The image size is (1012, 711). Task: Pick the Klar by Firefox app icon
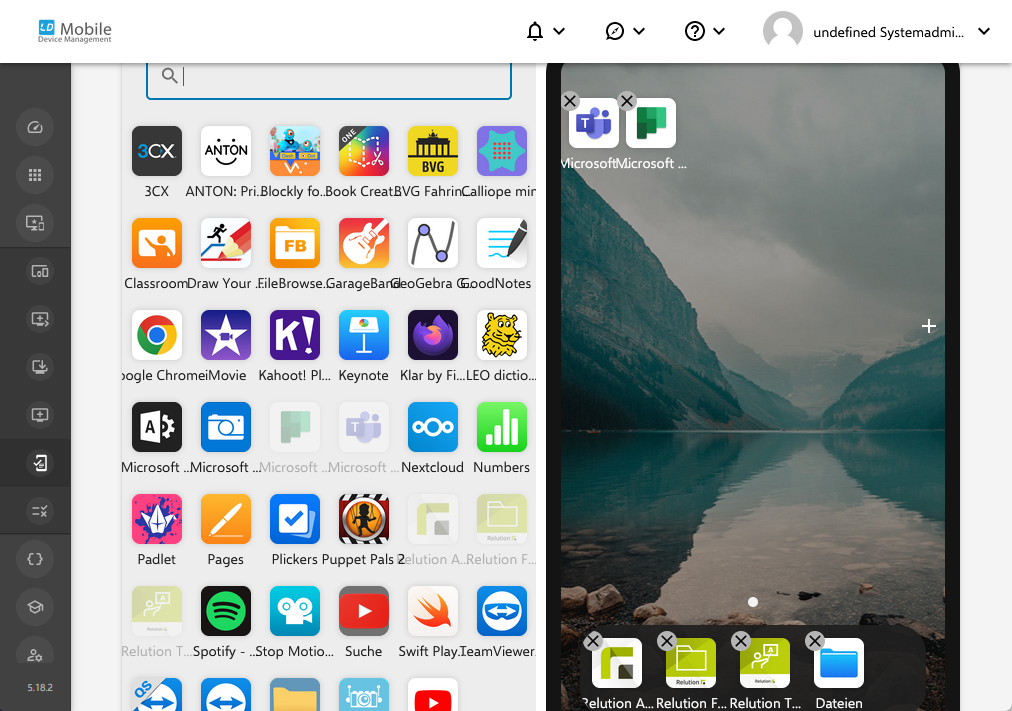coord(433,335)
